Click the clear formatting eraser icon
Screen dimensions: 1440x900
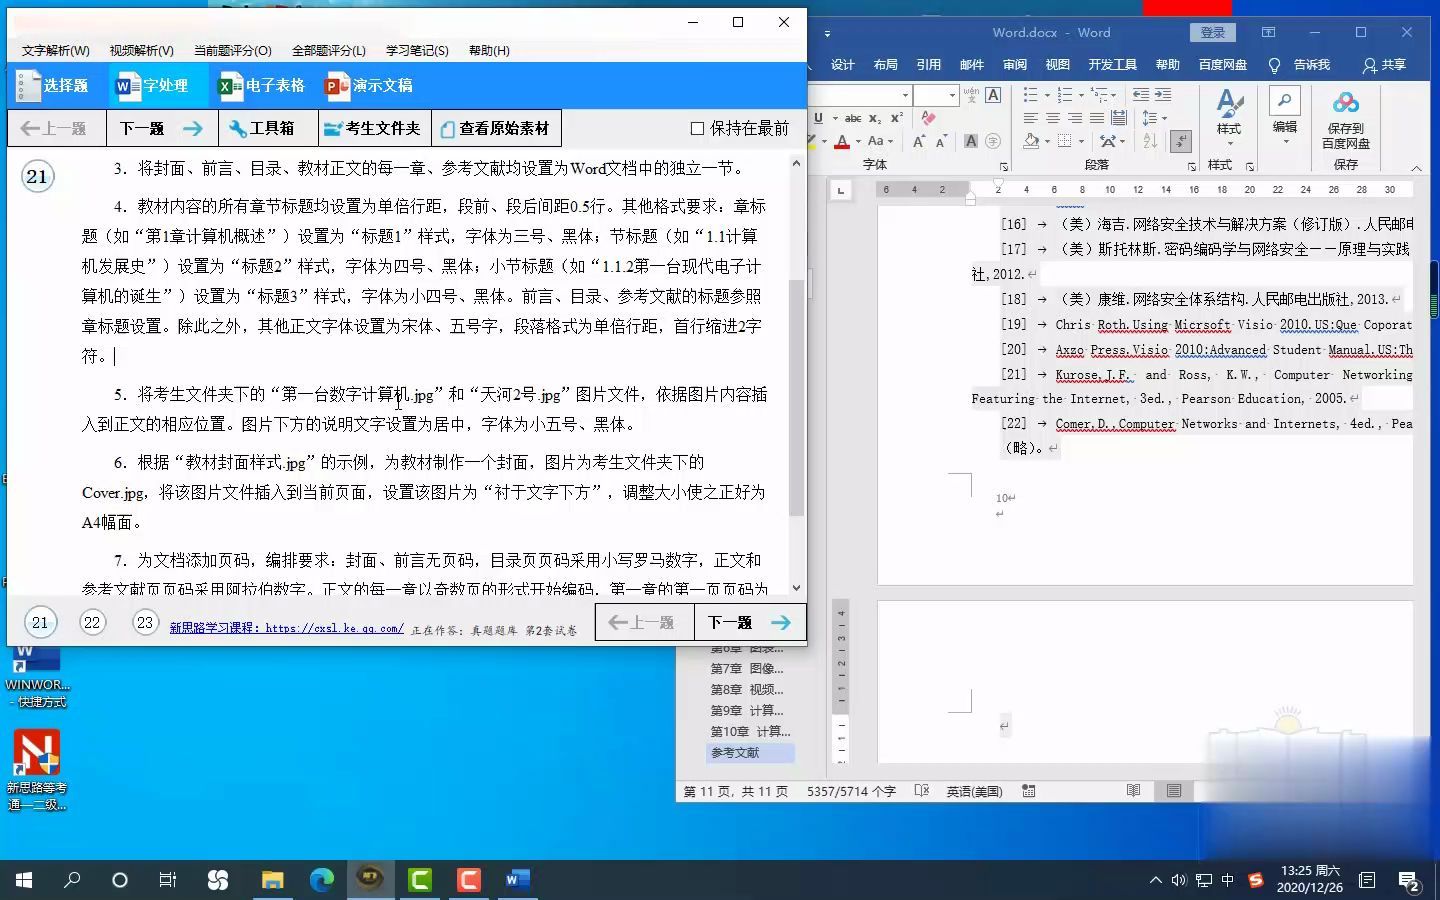pos(928,118)
